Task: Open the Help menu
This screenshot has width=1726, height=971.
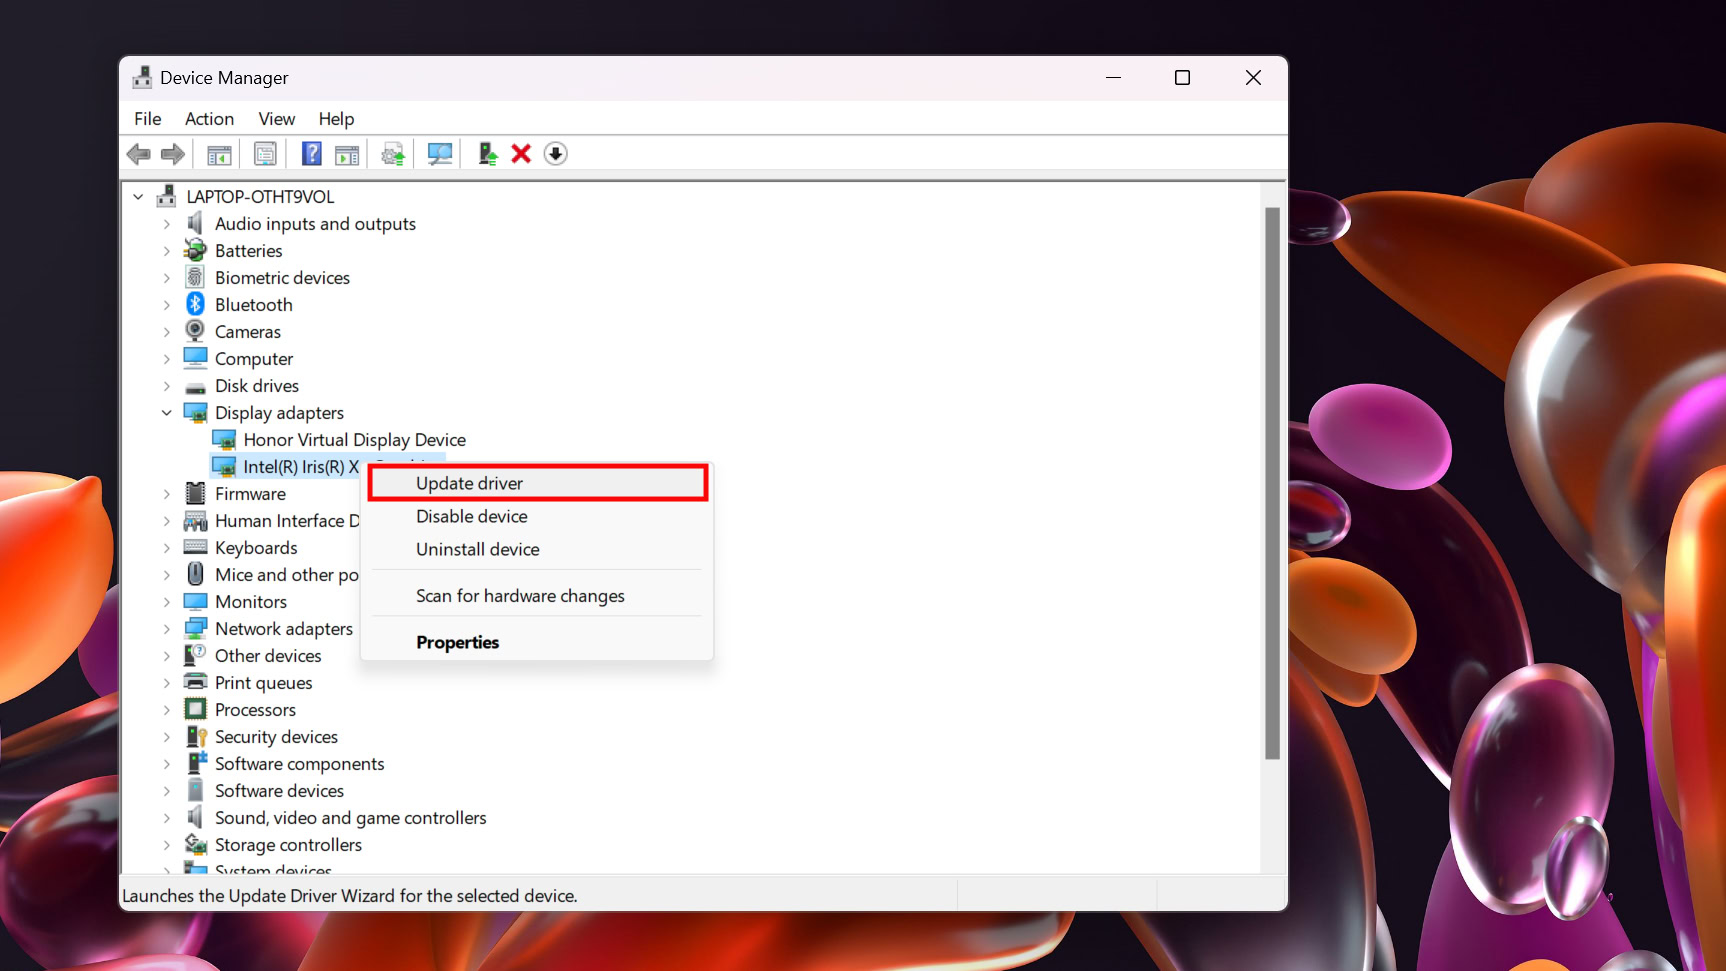Action: click(x=336, y=119)
